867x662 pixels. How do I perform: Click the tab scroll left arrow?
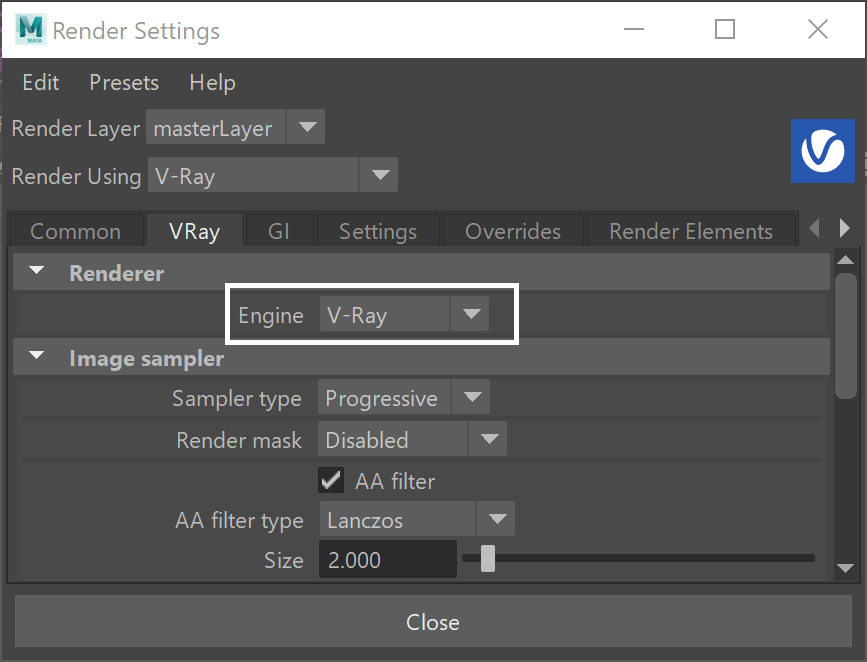pos(814,227)
